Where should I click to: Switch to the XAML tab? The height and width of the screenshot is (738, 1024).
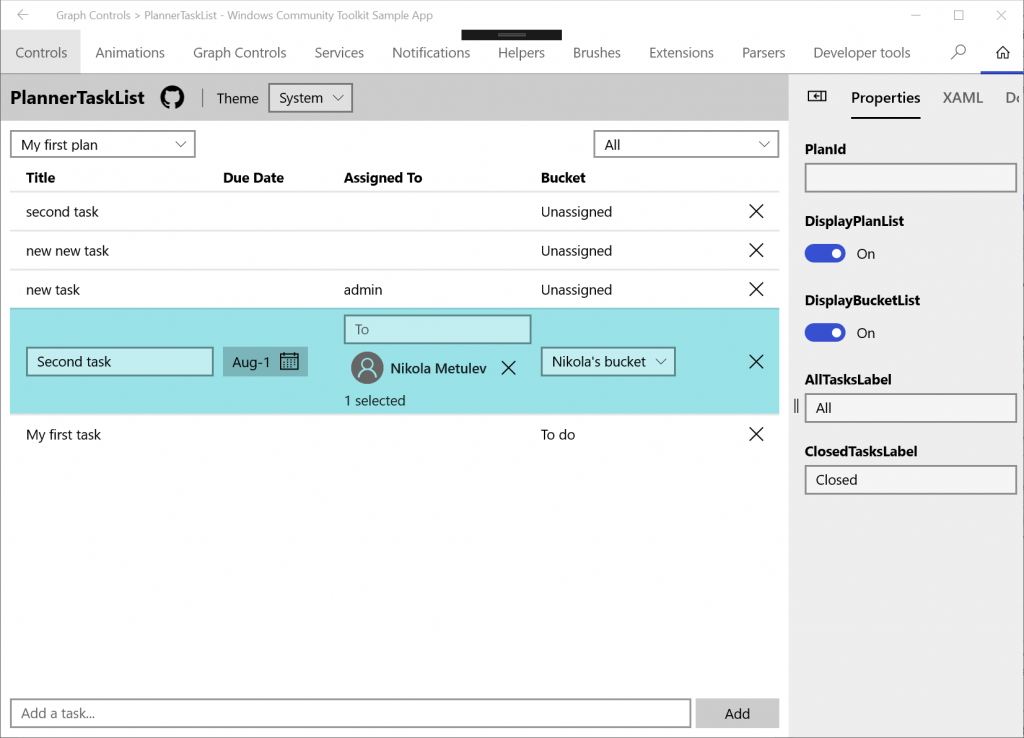(x=962, y=98)
